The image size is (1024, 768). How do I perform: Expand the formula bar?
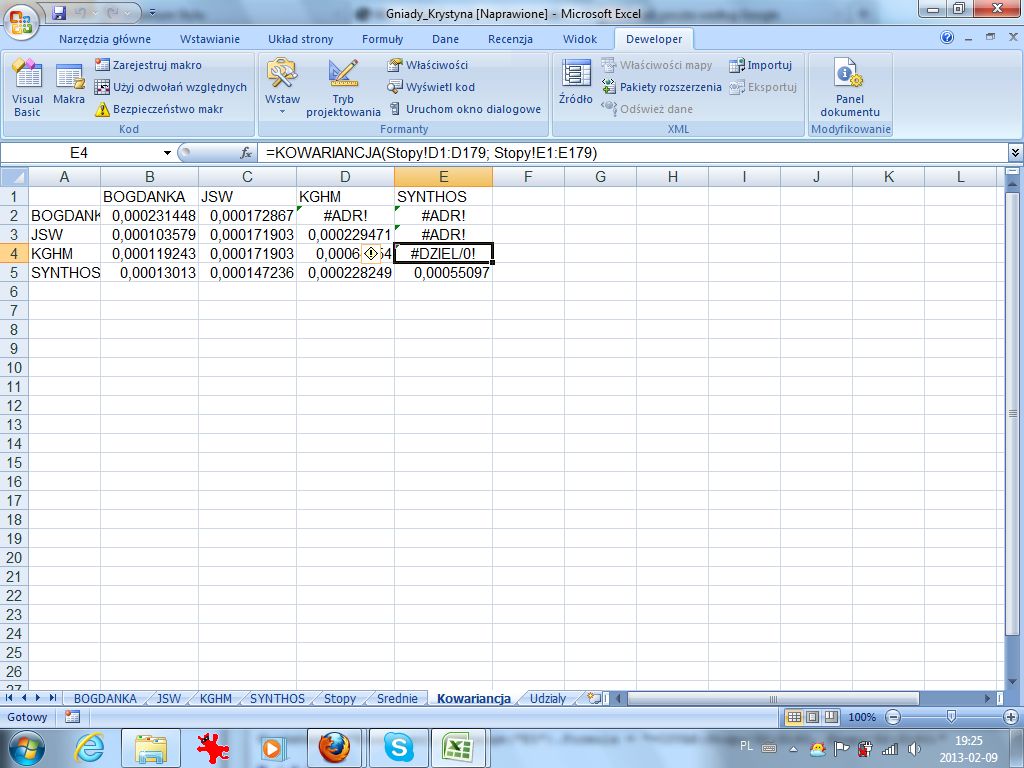coord(1016,153)
